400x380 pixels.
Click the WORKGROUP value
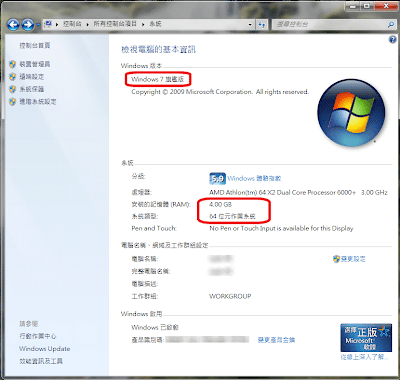click(230, 296)
